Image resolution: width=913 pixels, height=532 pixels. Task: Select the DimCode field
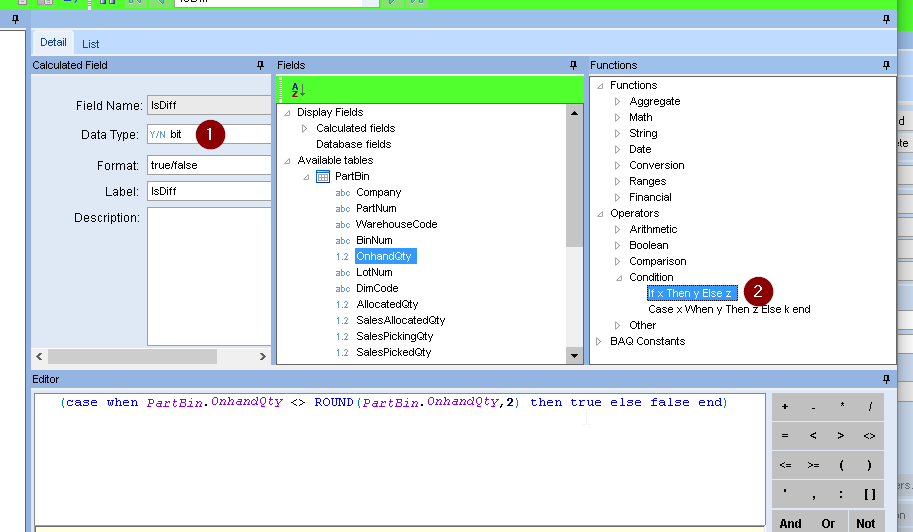tap(377, 289)
